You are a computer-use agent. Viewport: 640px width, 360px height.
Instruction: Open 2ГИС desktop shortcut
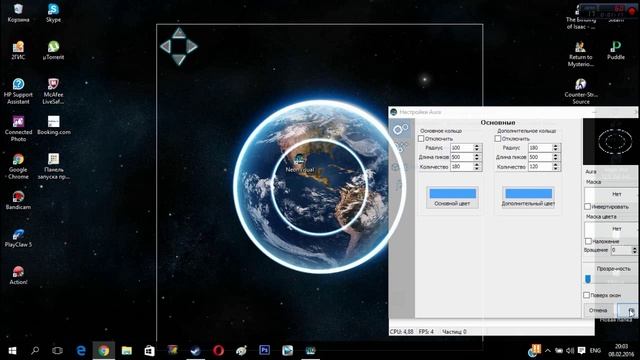click(18, 50)
